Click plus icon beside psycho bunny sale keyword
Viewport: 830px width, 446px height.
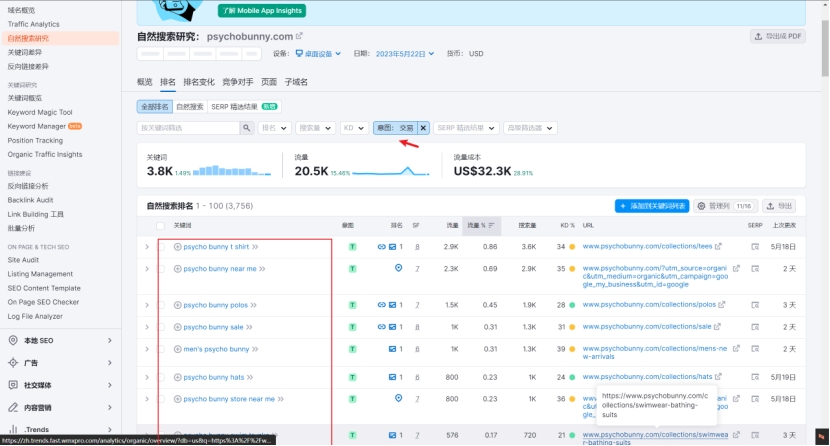click(178, 326)
